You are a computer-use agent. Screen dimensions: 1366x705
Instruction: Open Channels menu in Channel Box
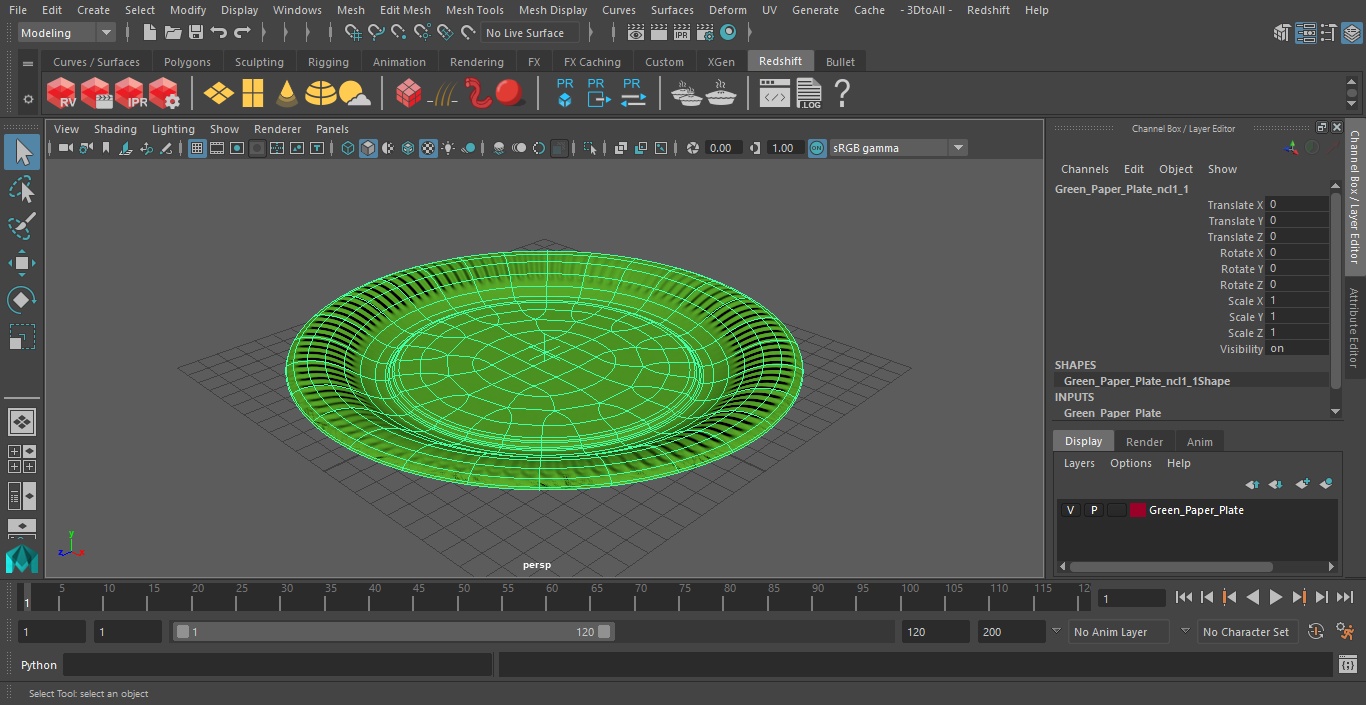[x=1084, y=169]
